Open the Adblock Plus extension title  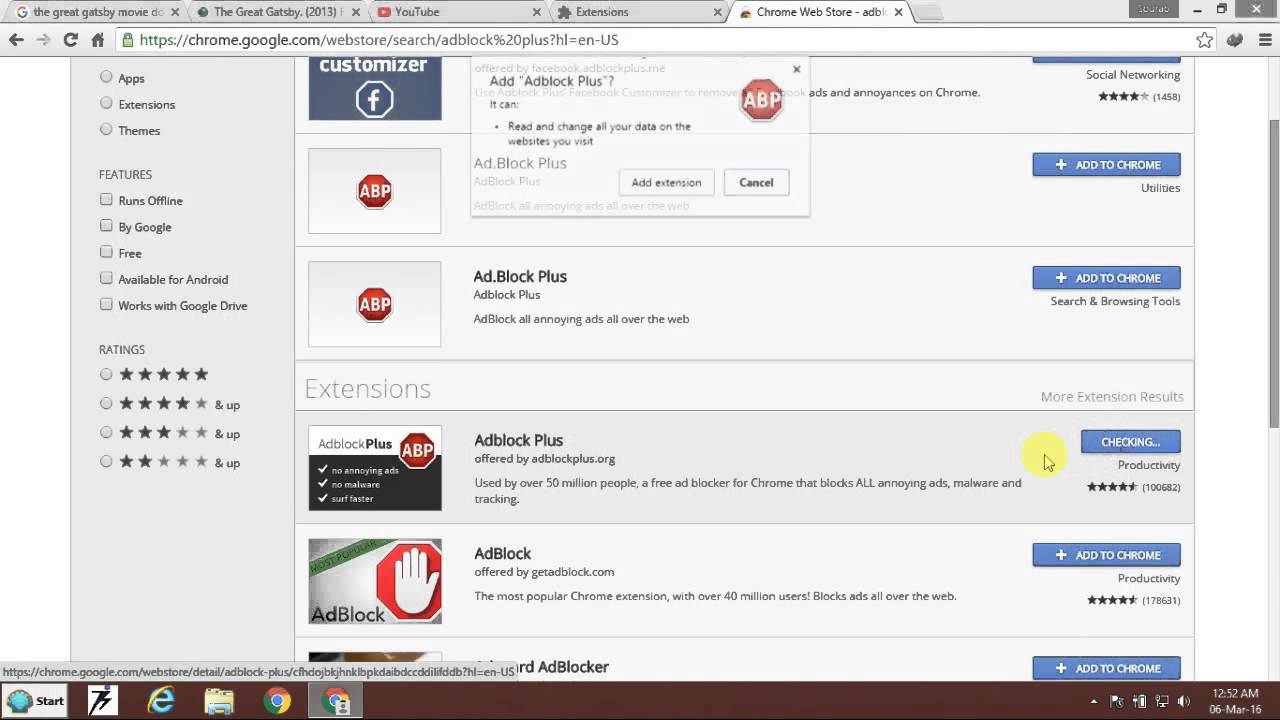click(x=518, y=440)
